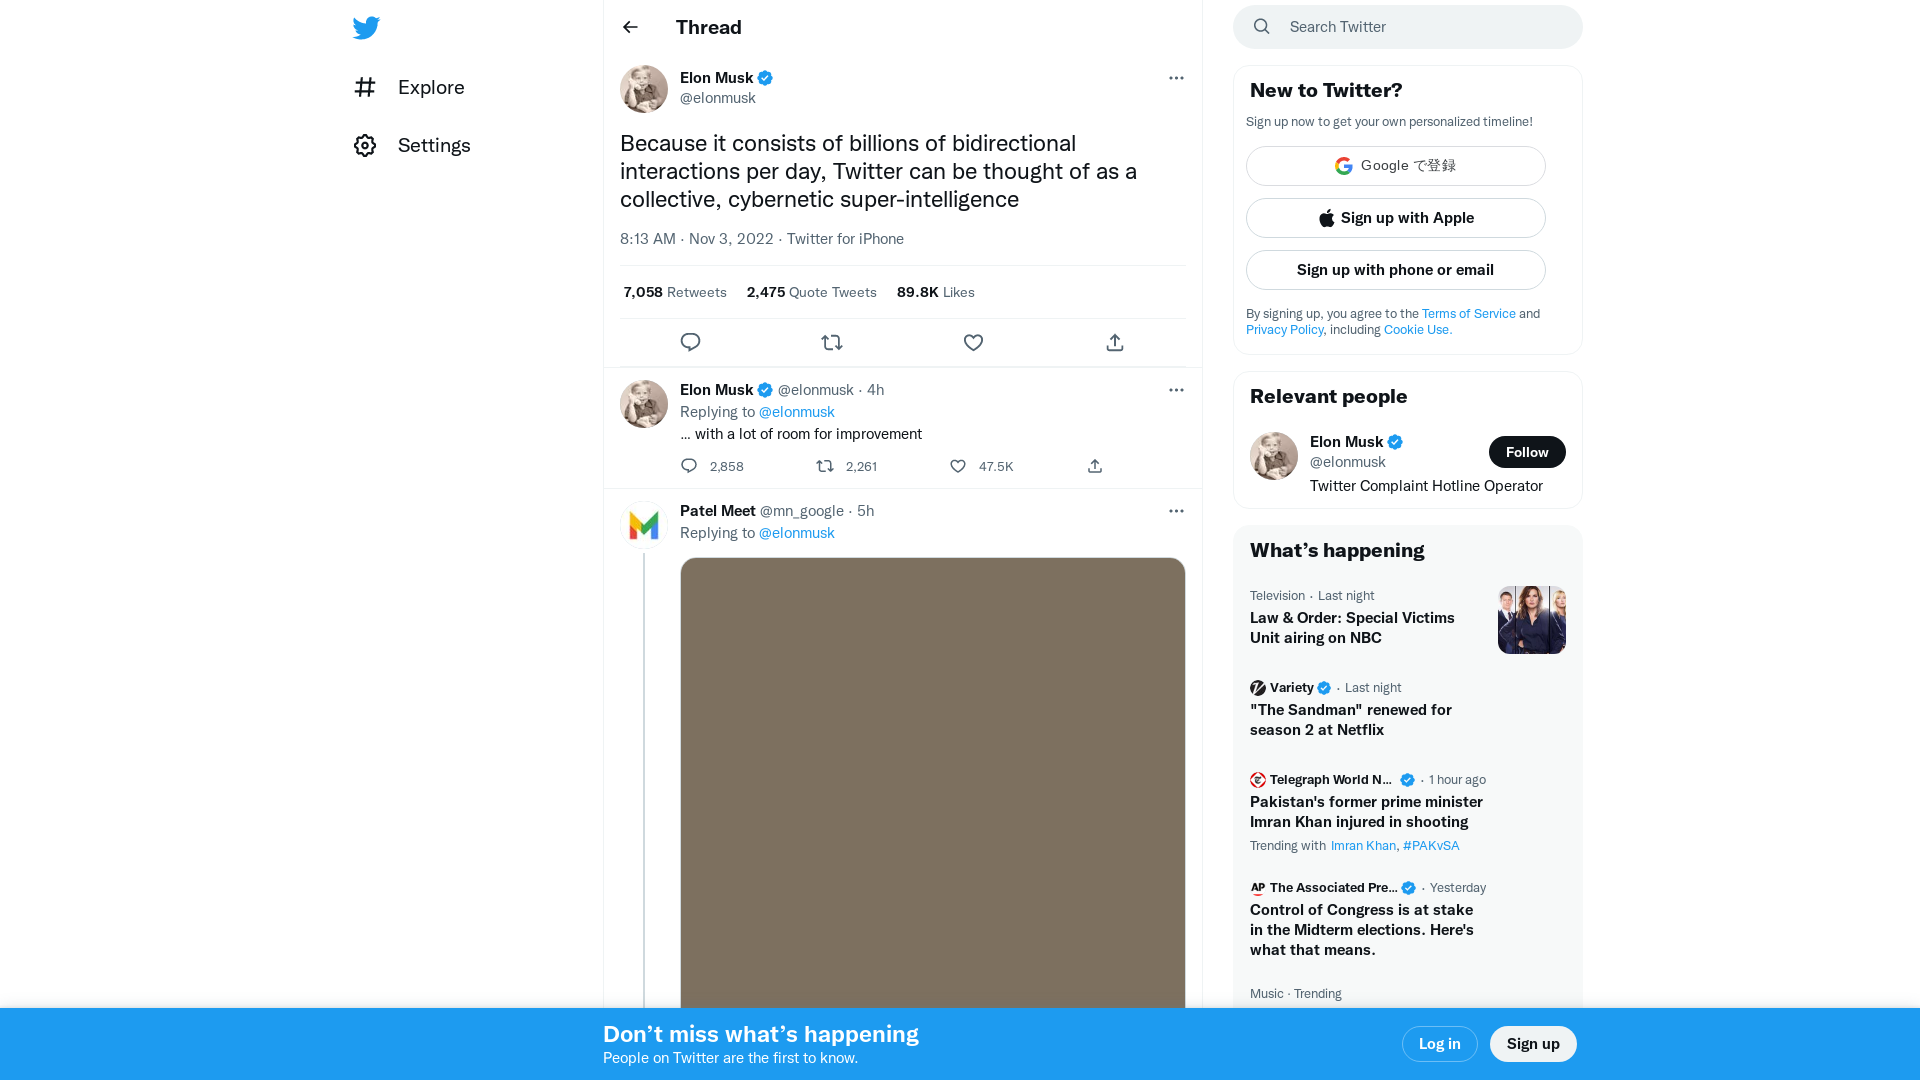Viewport: 1920px width, 1080px height.
Task: Click the Apple logo on the sign up button
Action: click(1326, 217)
